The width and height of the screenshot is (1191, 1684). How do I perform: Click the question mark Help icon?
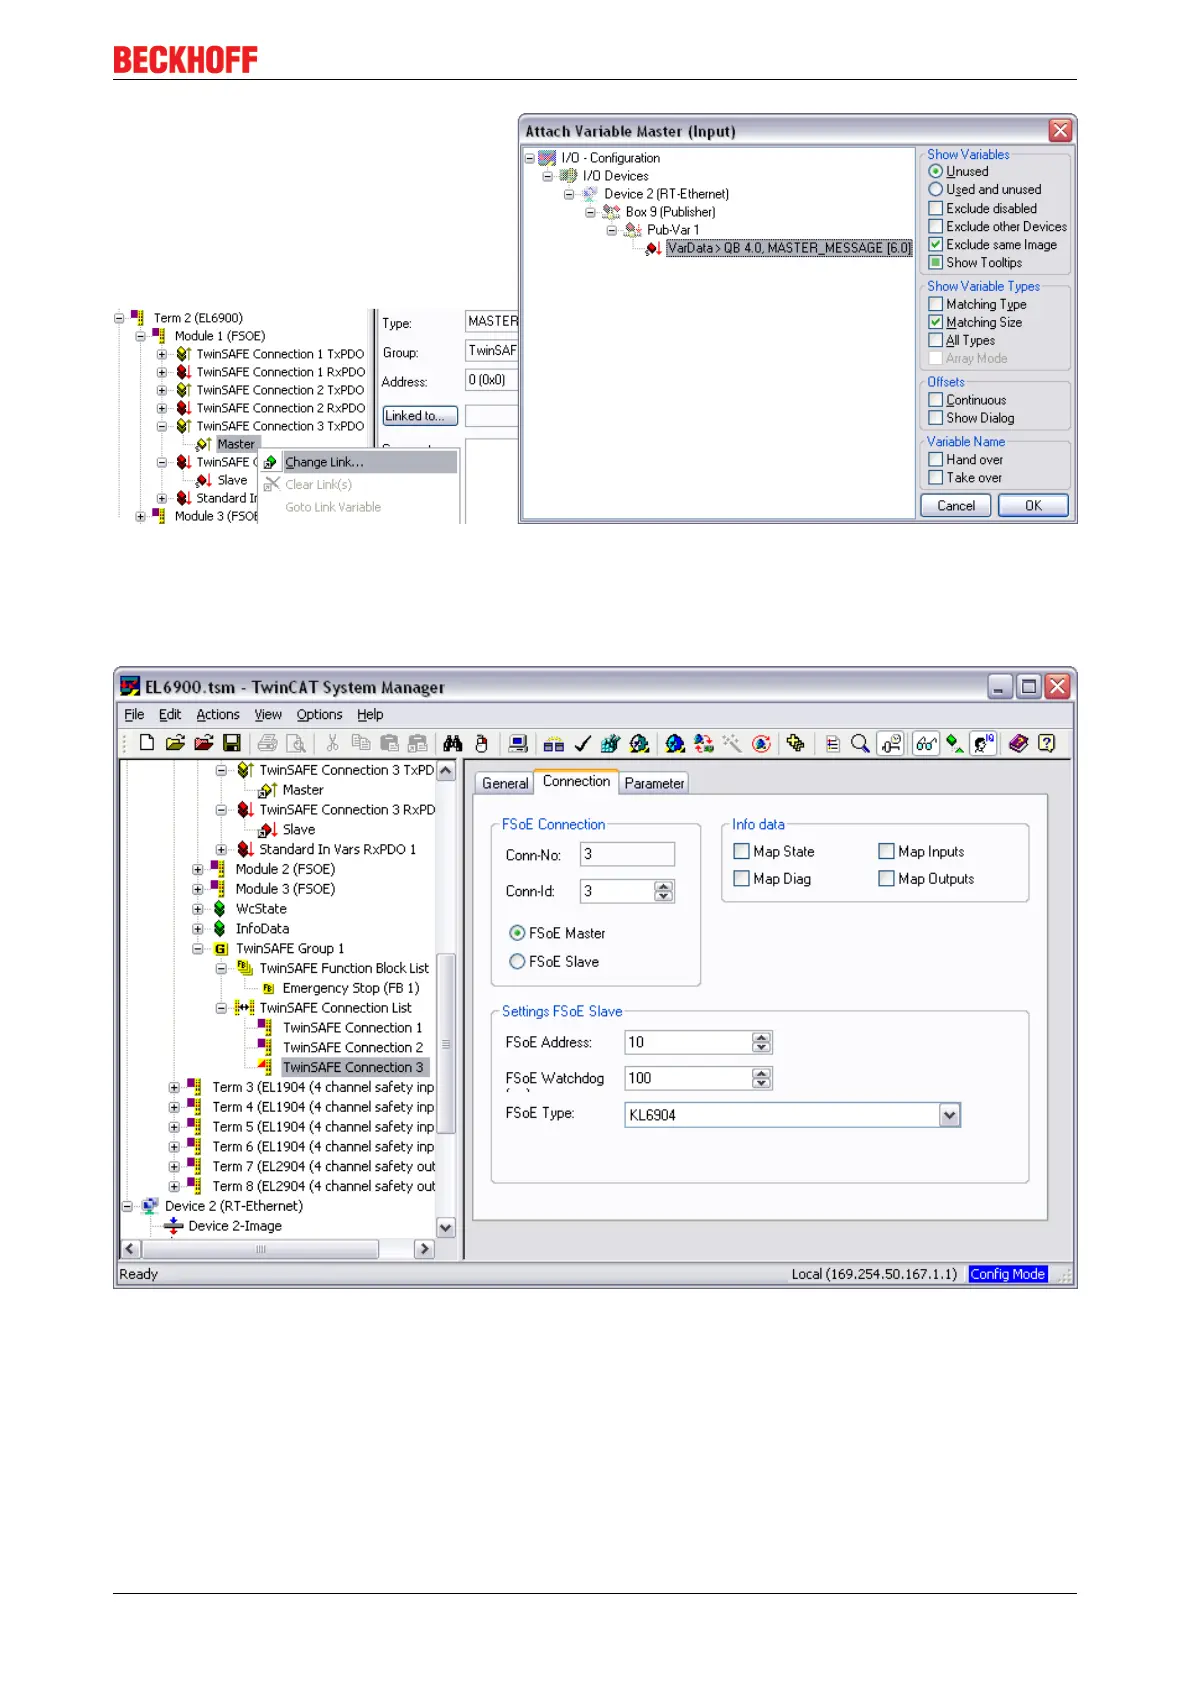pos(1047,743)
